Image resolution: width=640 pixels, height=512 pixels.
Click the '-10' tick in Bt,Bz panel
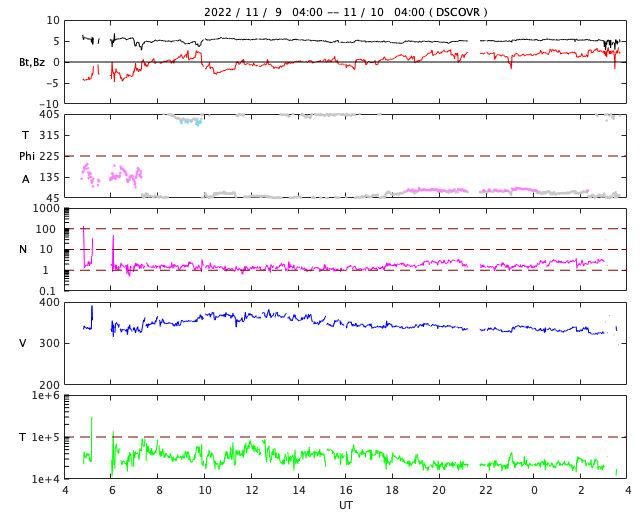pos(51,105)
